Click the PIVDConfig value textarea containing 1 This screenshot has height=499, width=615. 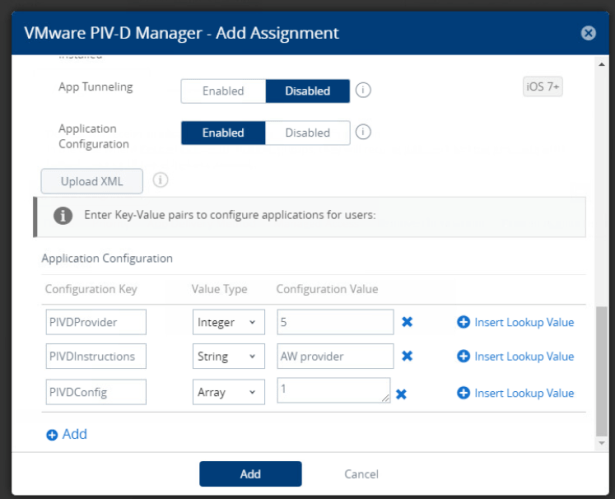[333, 390]
